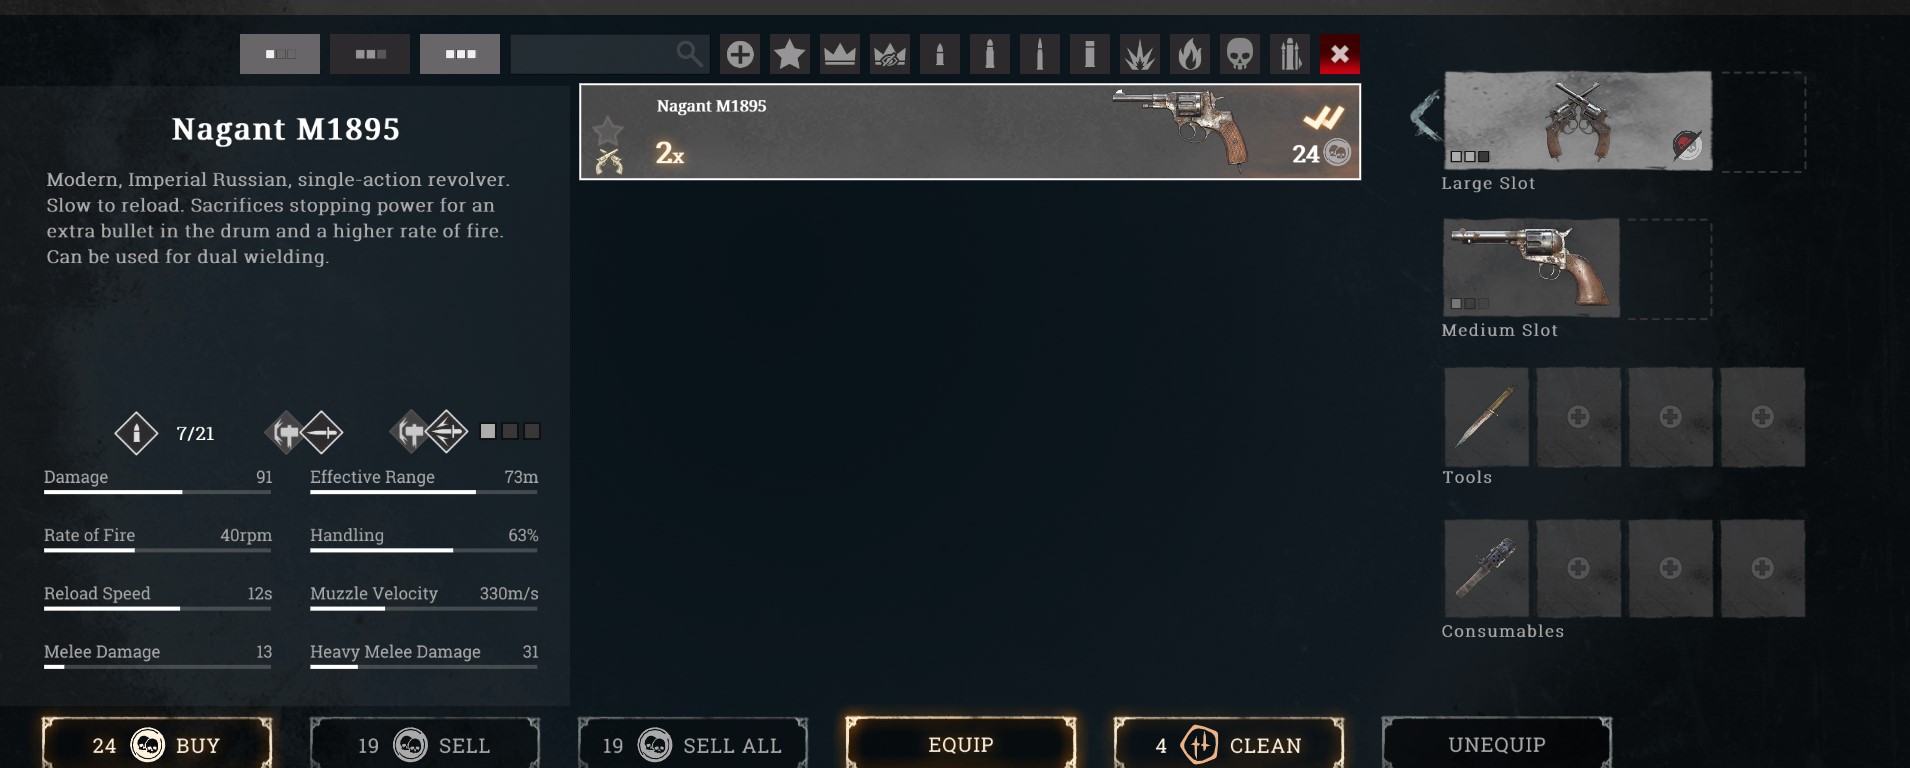Click the weapon search input field
This screenshot has width=1910, height=768.
coord(610,54)
